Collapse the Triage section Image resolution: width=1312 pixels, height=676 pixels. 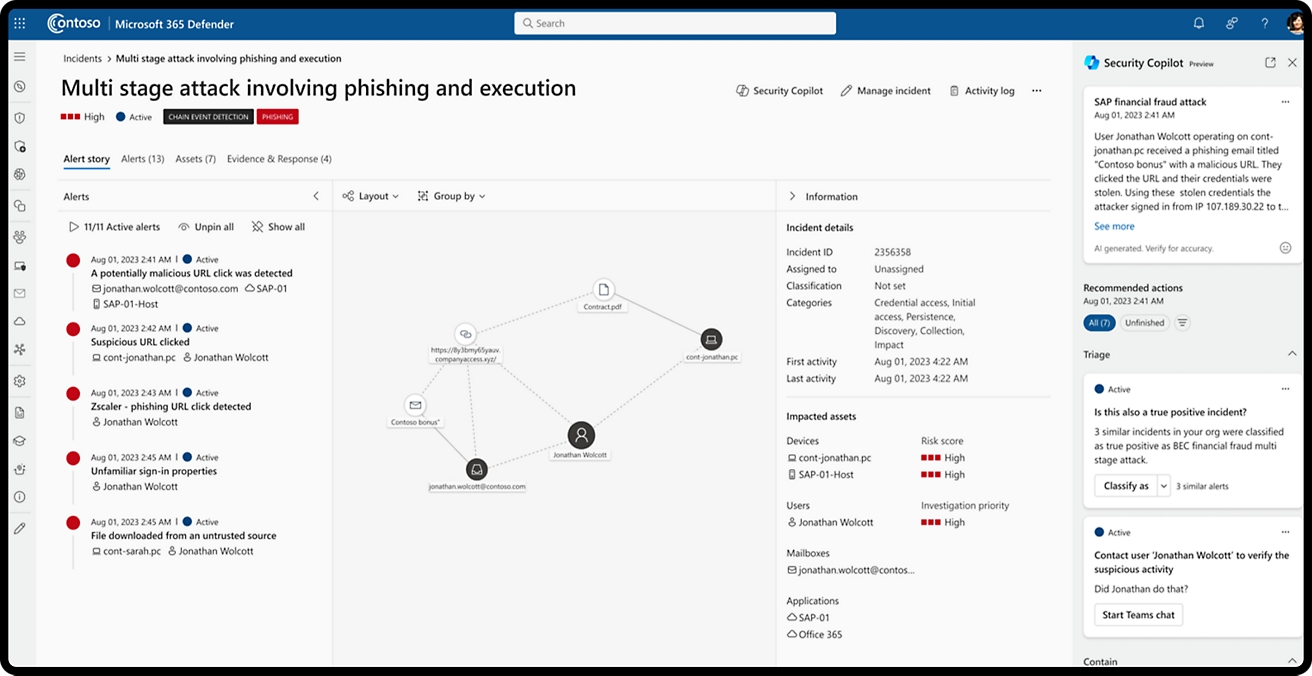pos(1292,354)
